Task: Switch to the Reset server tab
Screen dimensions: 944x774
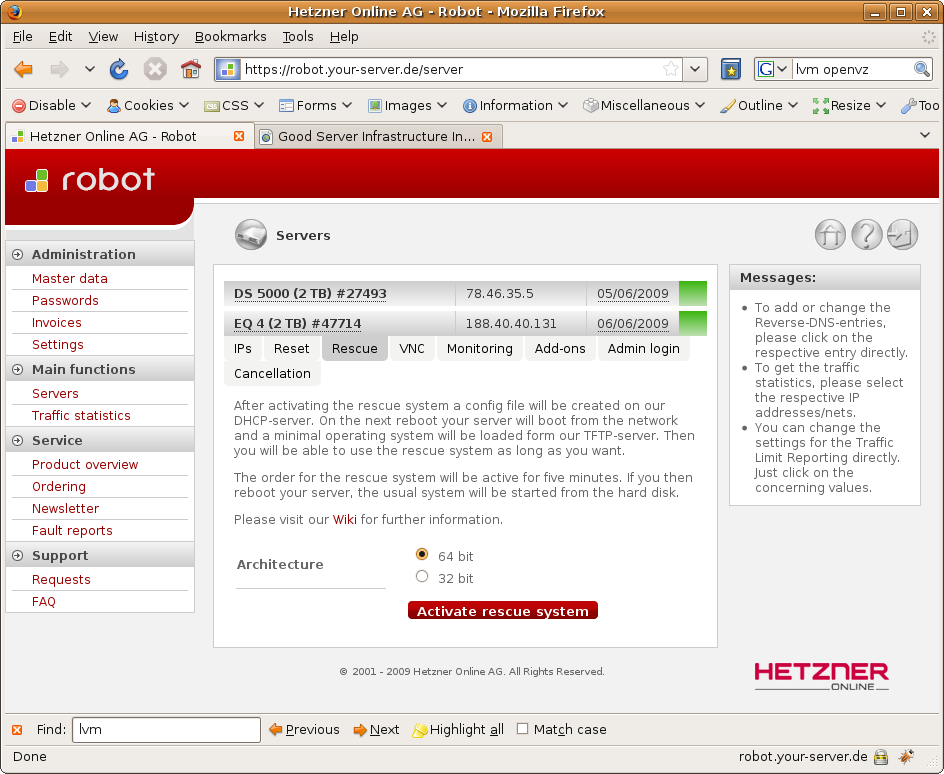Action: click(291, 348)
